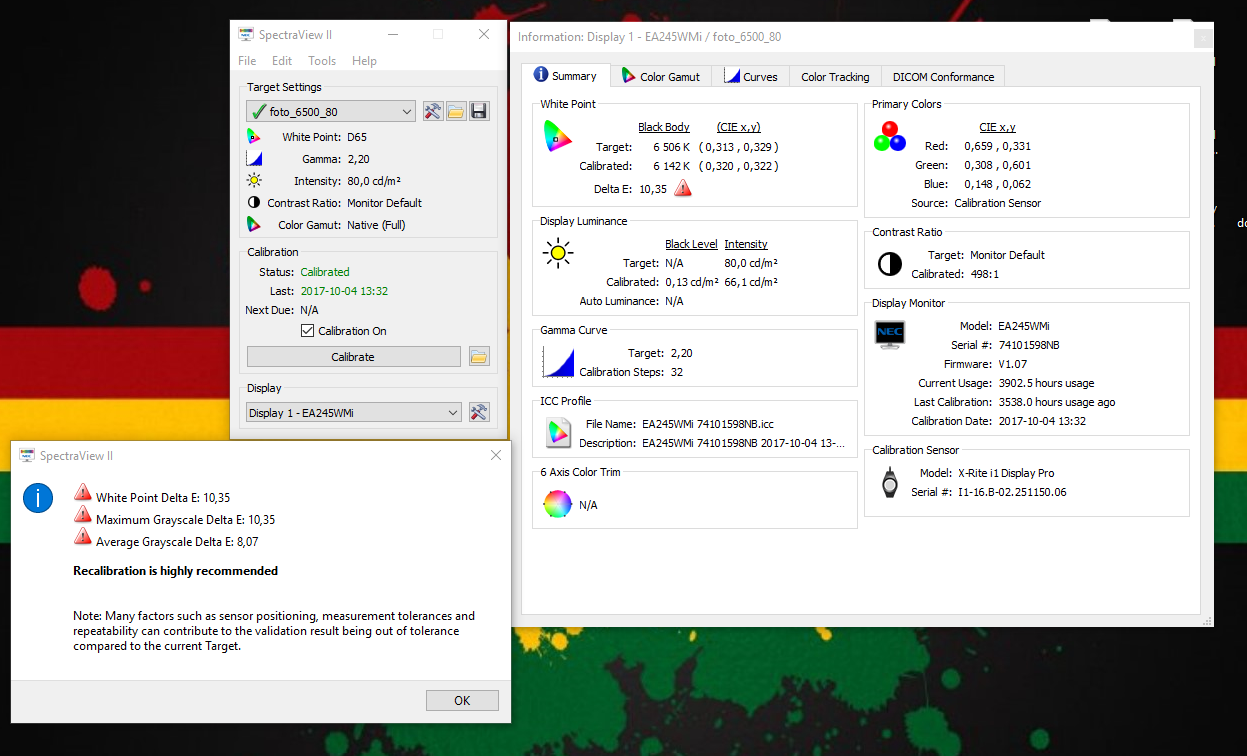1247x756 pixels.
Task: Open the Color Tracking tab
Action: click(835, 76)
